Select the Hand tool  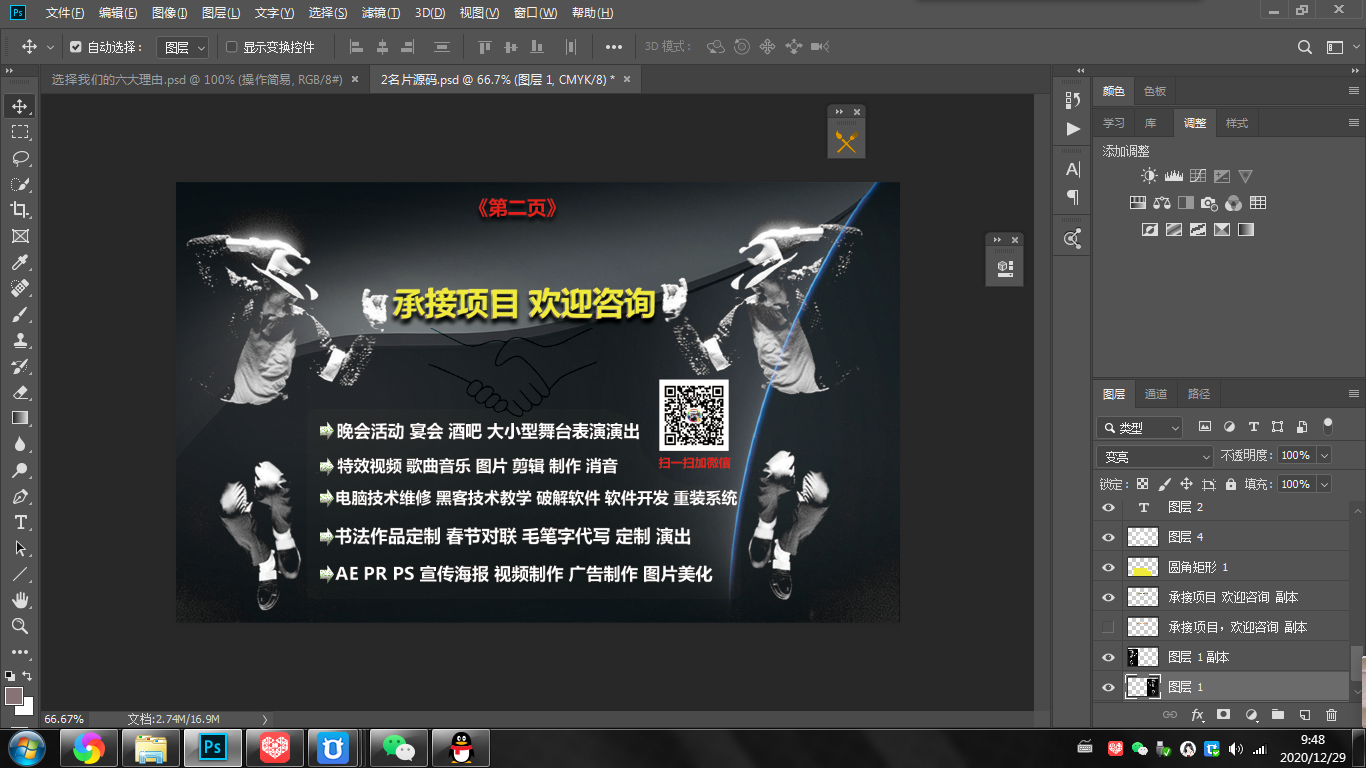20,600
